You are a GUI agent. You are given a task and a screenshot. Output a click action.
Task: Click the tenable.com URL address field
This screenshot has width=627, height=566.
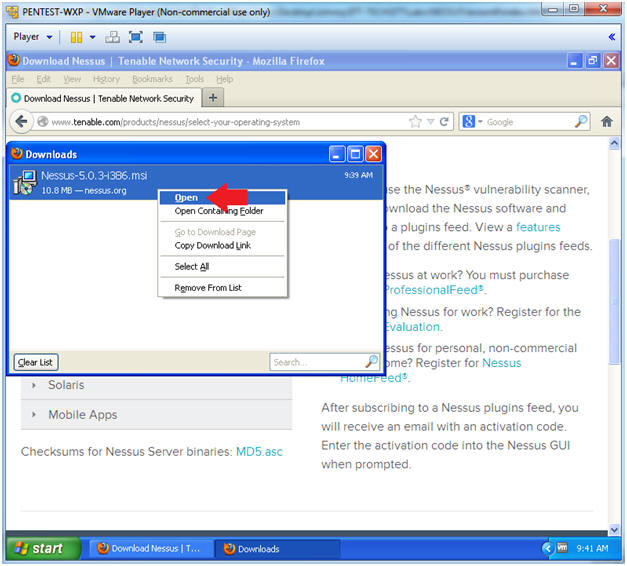(x=228, y=122)
